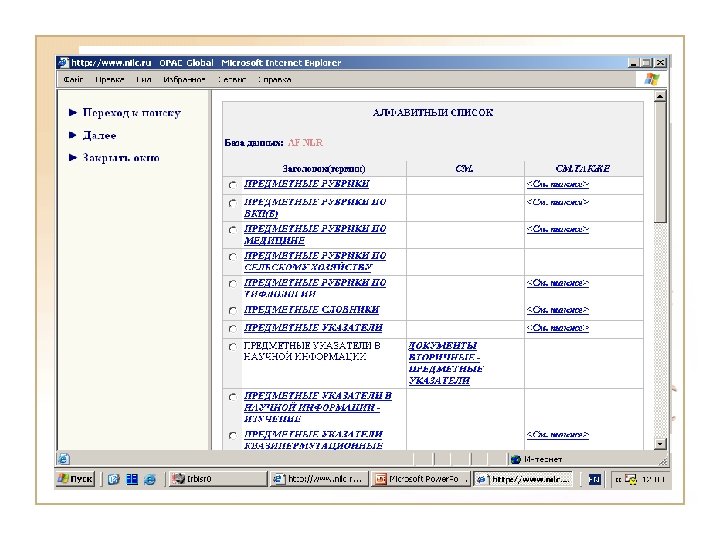Click the Переход к поиску link

132,112
